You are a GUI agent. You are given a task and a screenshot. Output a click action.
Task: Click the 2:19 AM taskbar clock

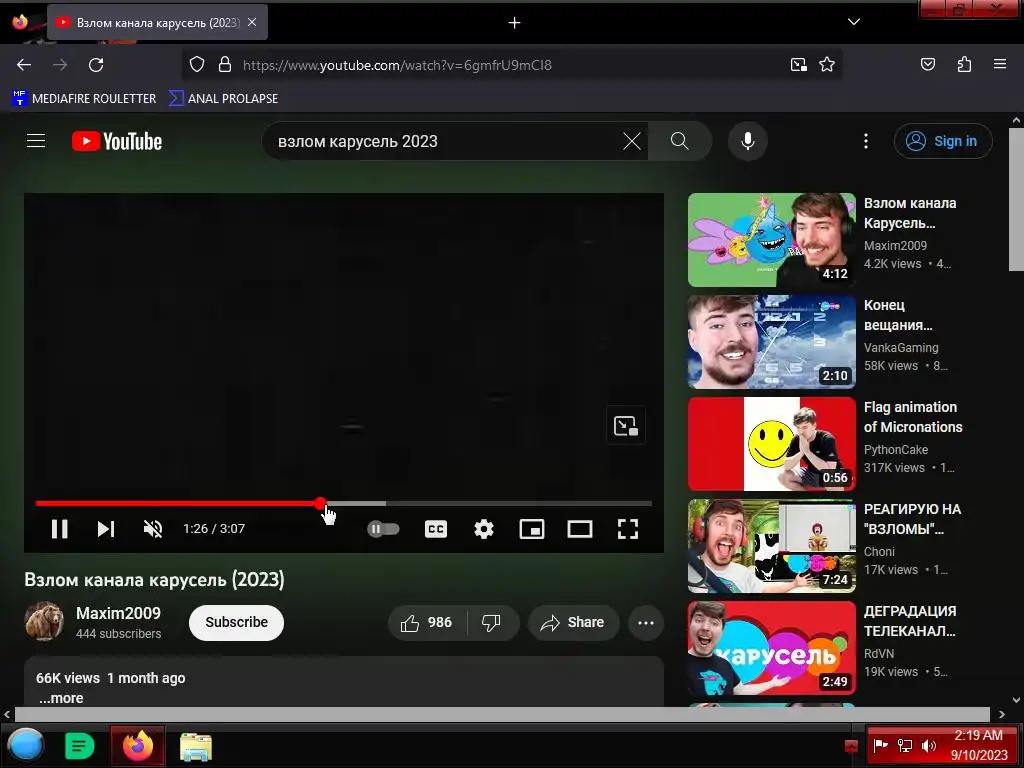(978, 744)
